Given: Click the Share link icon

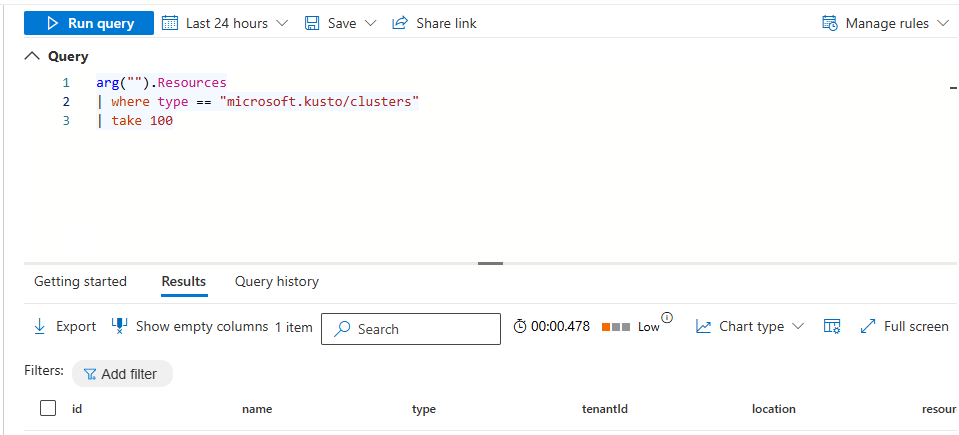Looking at the screenshot, I should tap(400, 23).
